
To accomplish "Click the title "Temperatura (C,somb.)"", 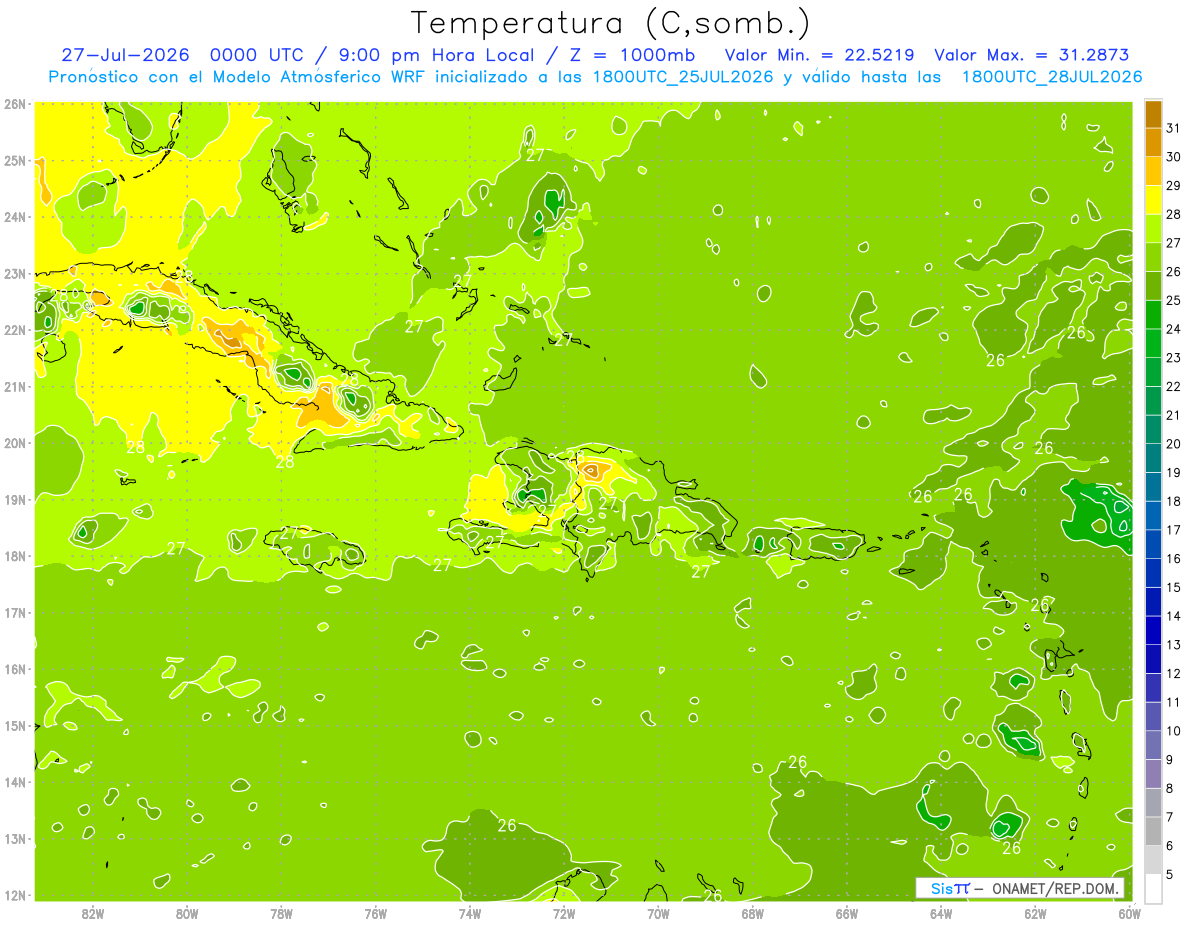I will tap(611, 22).
